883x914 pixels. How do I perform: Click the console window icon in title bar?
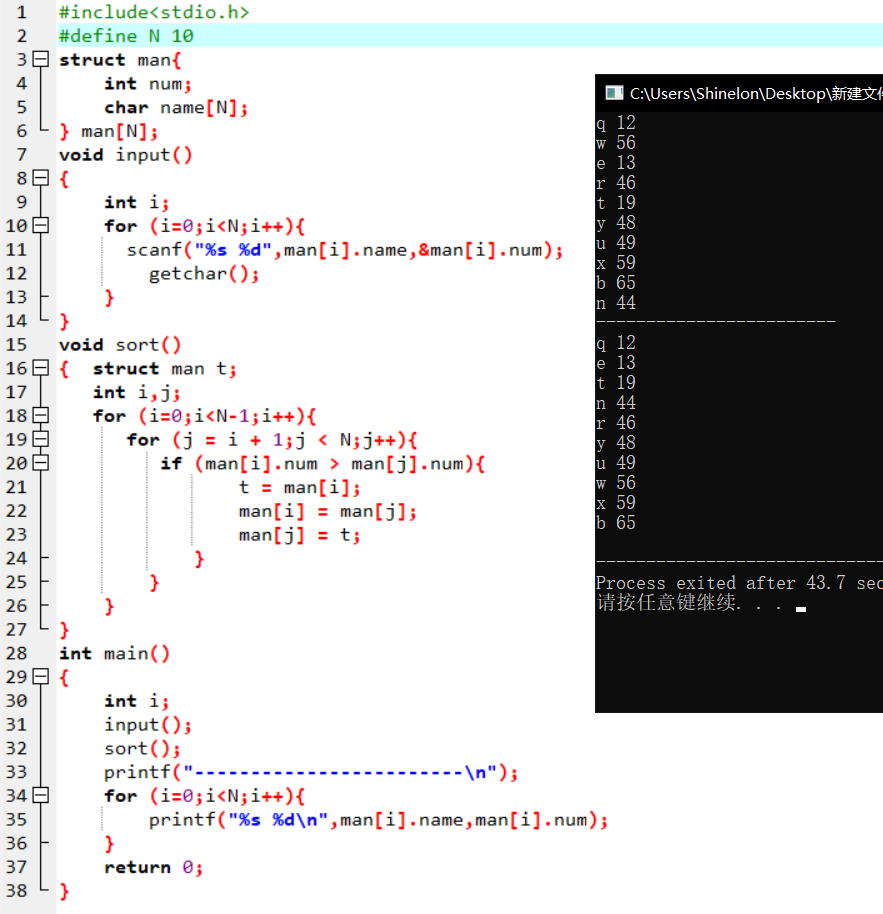point(614,93)
